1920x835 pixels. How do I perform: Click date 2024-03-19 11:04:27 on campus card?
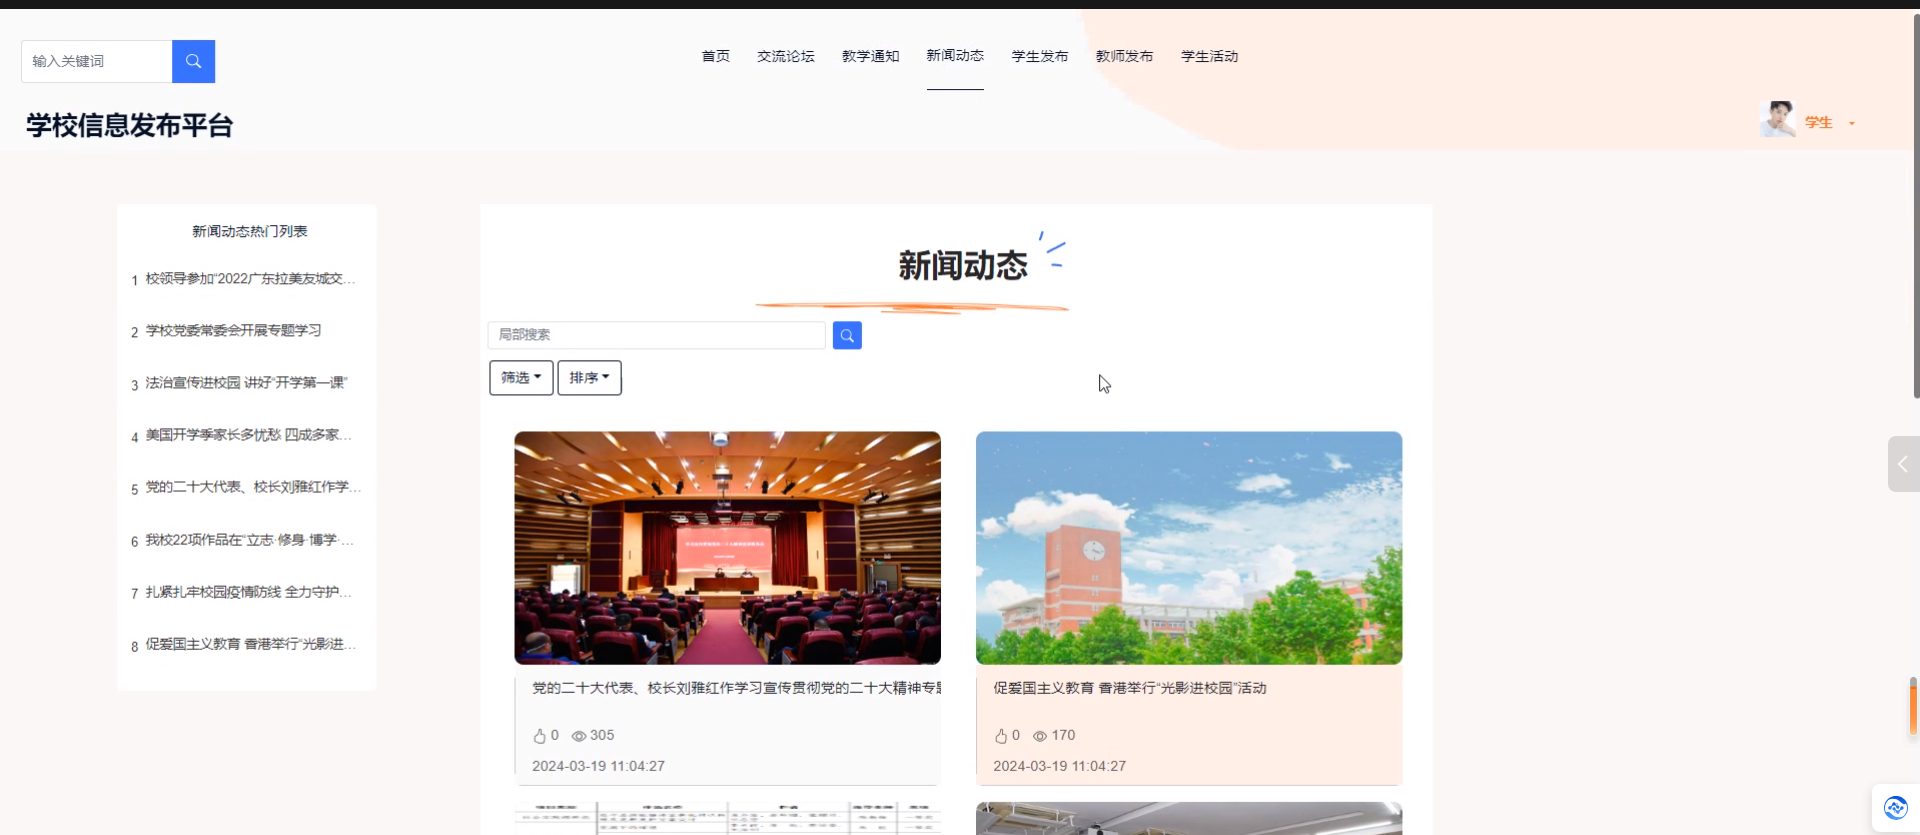click(x=1059, y=766)
